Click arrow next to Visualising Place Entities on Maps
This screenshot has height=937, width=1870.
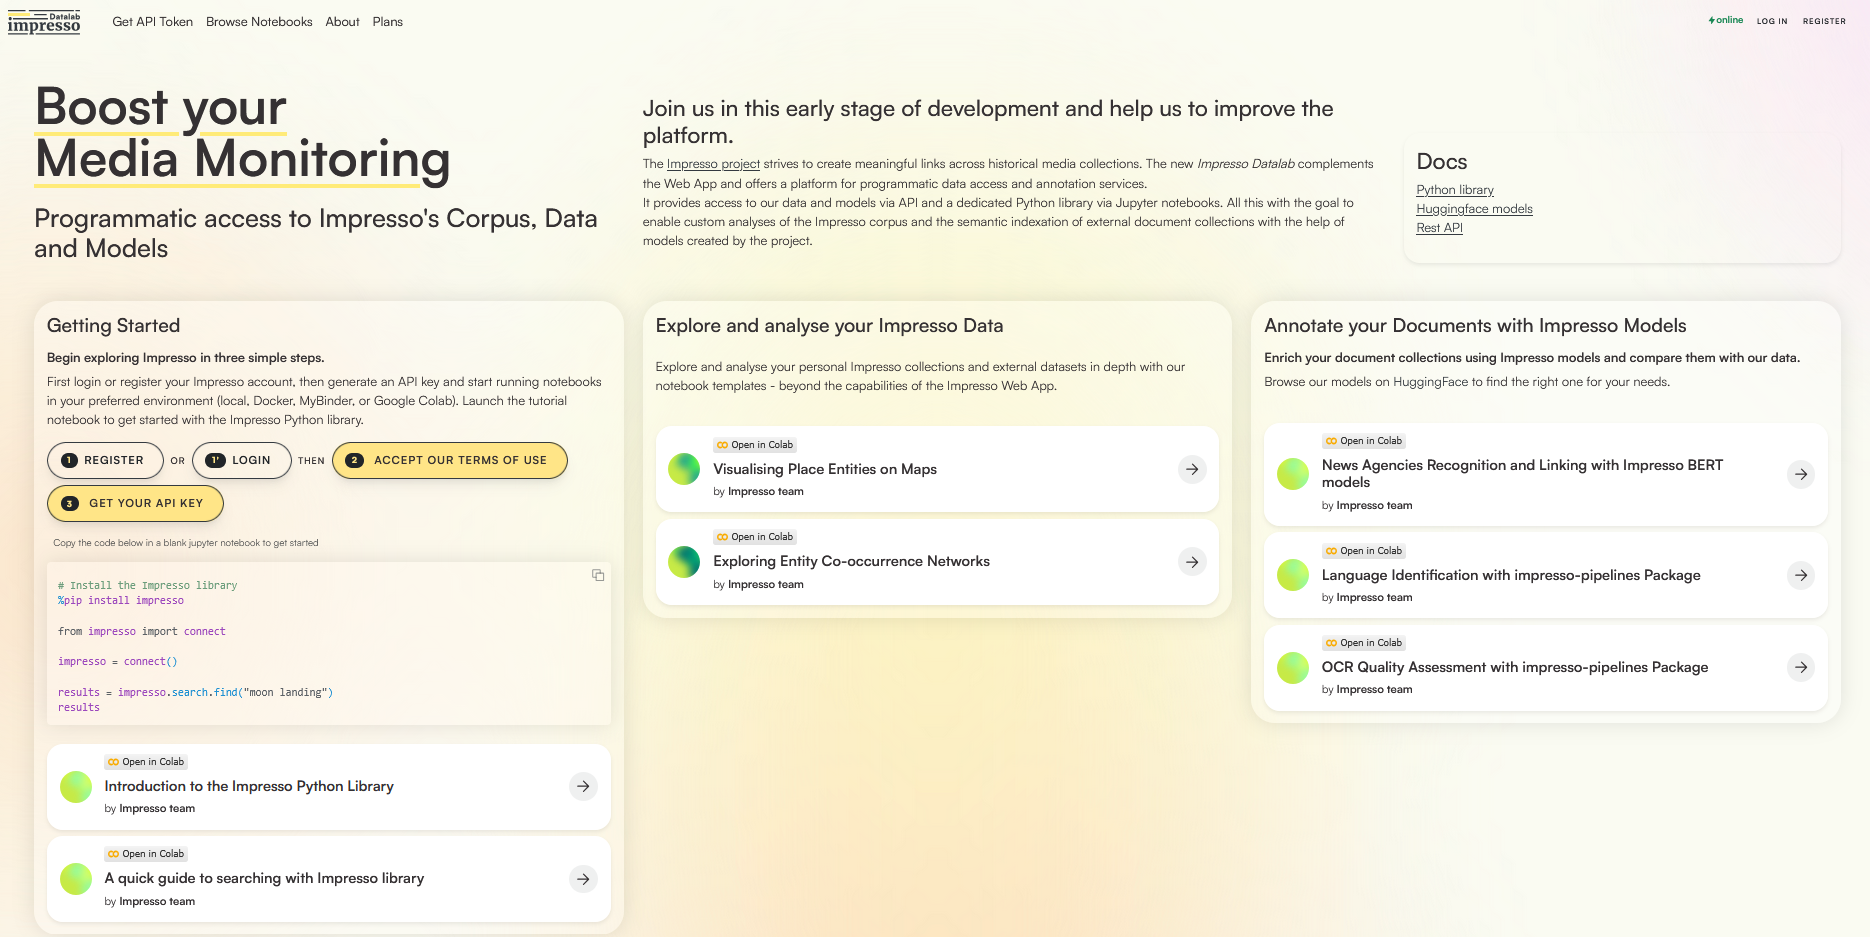pyautogui.click(x=1192, y=469)
